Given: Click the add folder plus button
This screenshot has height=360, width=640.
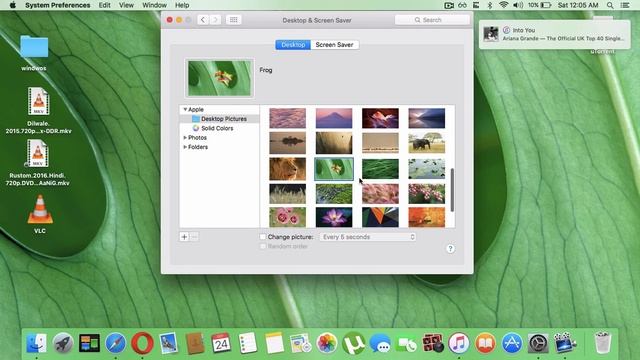Looking at the screenshot, I should click(x=184, y=237).
